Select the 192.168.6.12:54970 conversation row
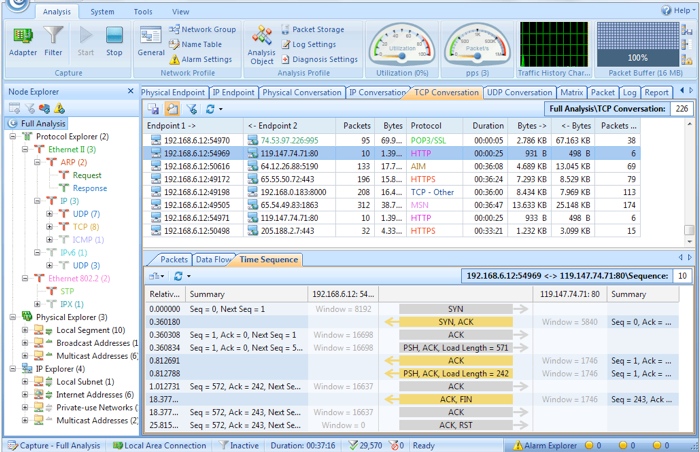 pyautogui.click(x=392, y=140)
